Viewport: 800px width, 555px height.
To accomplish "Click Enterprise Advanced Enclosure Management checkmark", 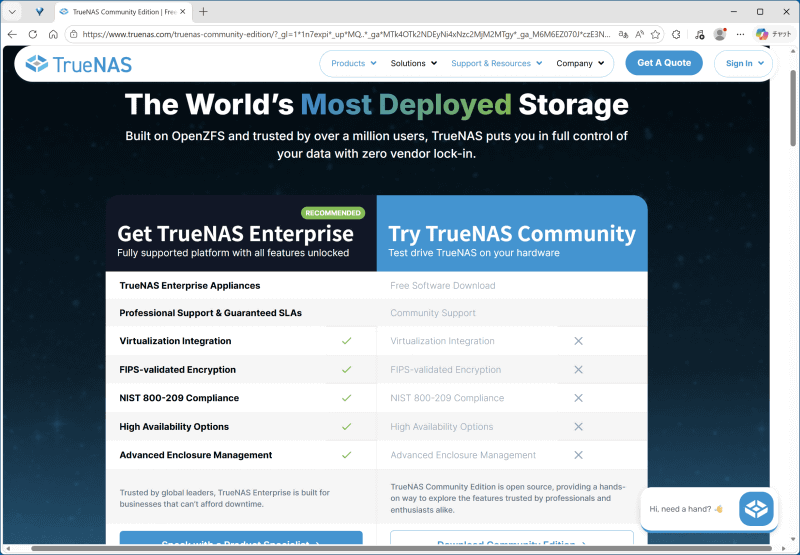I will (x=346, y=455).
